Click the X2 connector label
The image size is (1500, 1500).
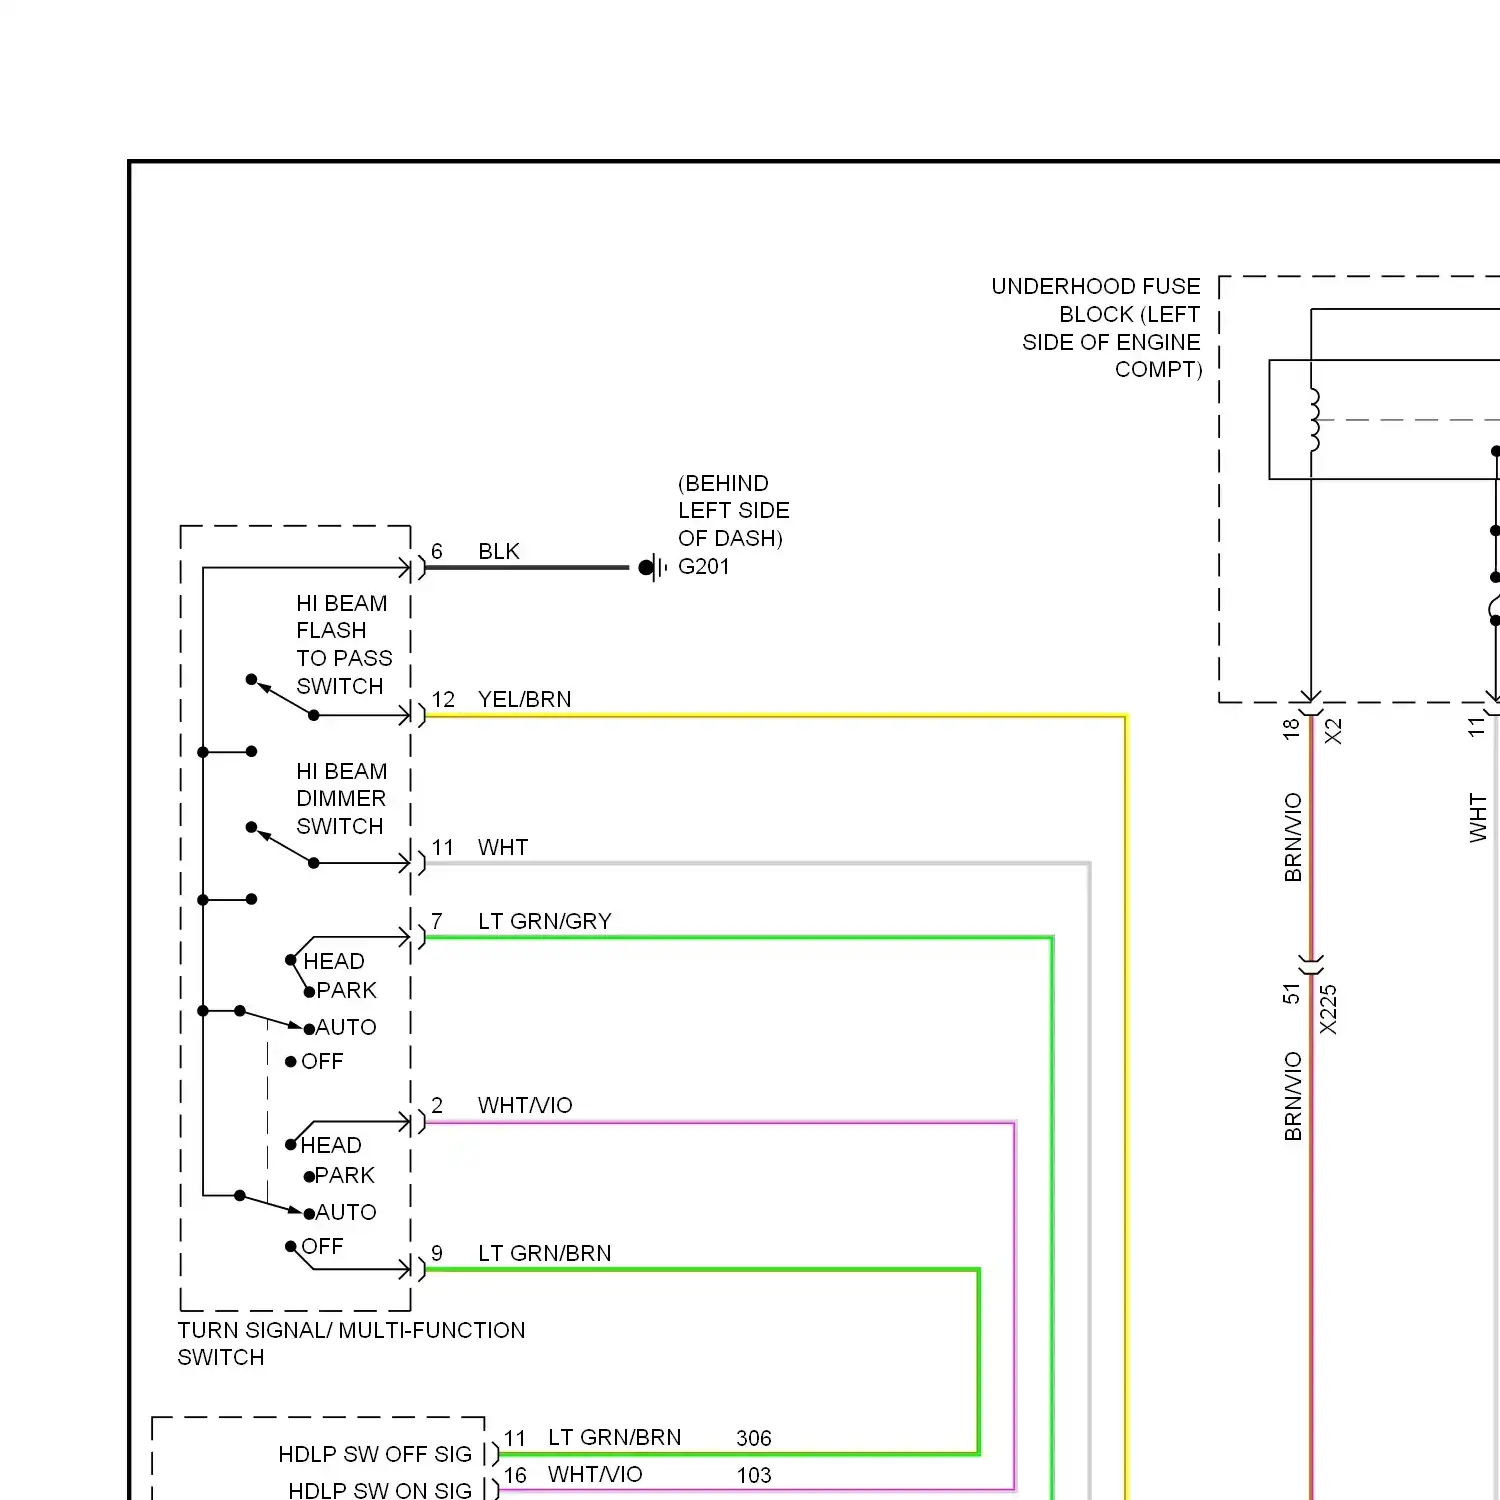[x=1333, y=731]
